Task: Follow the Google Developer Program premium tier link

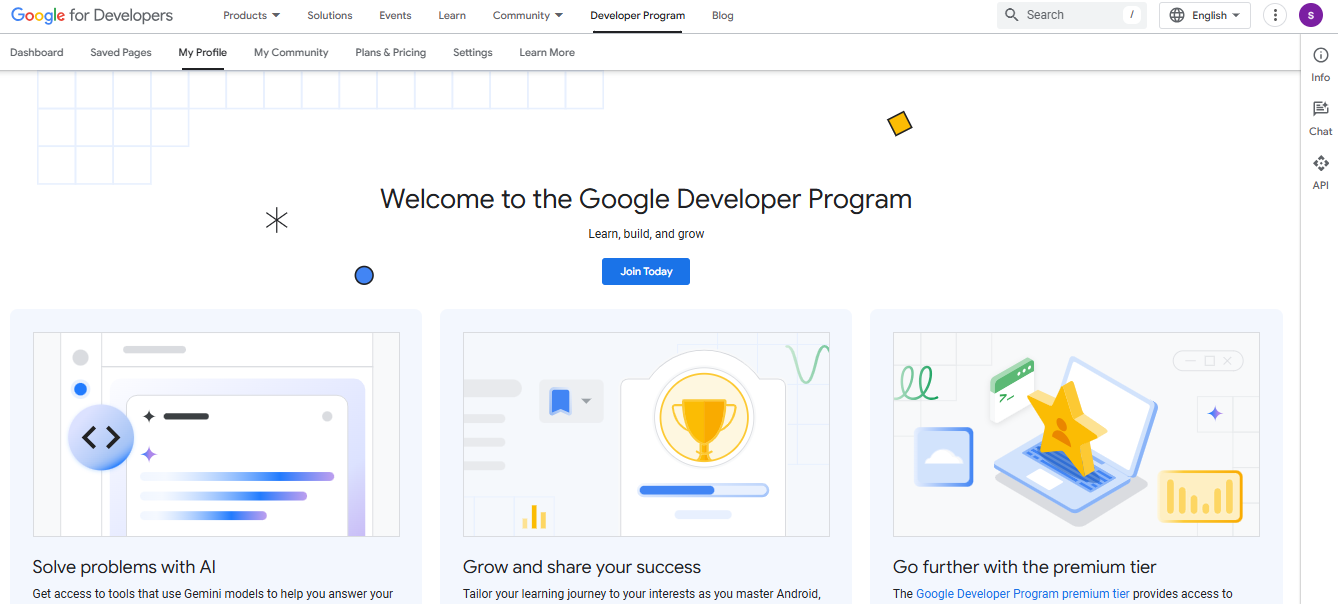Action: click(1023, 594)
